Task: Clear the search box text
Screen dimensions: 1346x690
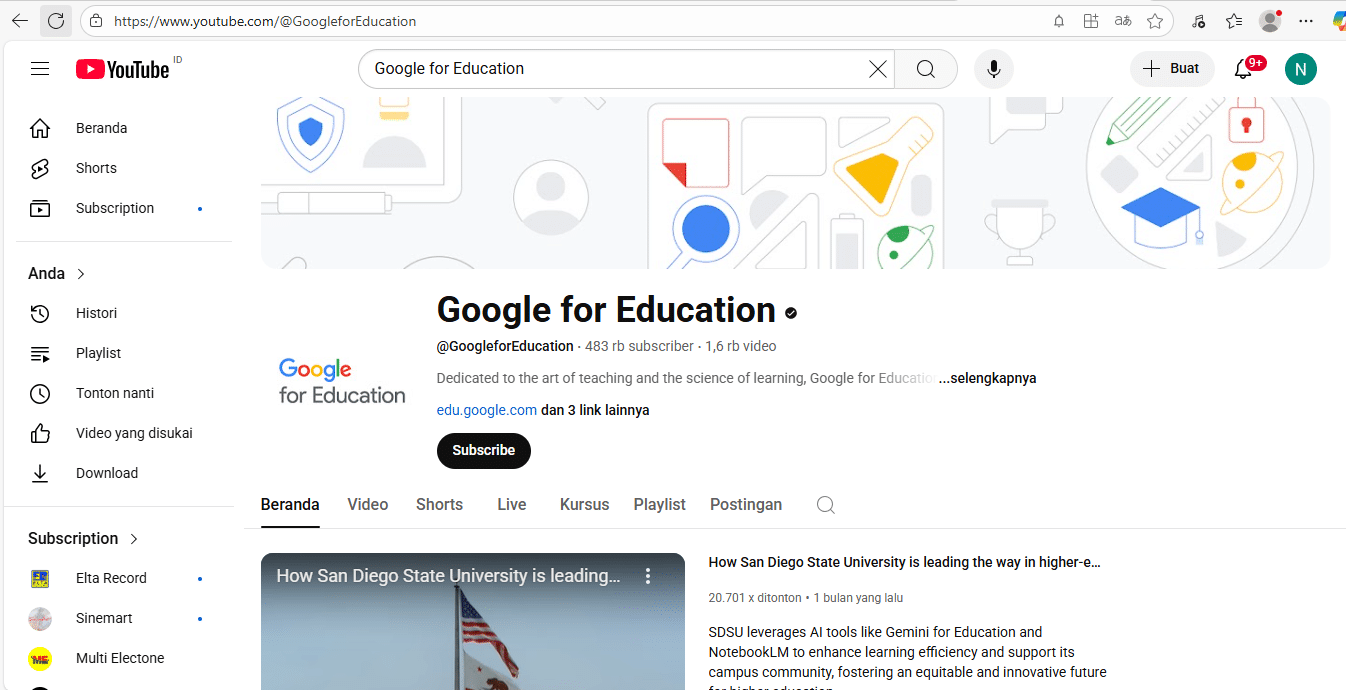Action: (x=877, y=69)
